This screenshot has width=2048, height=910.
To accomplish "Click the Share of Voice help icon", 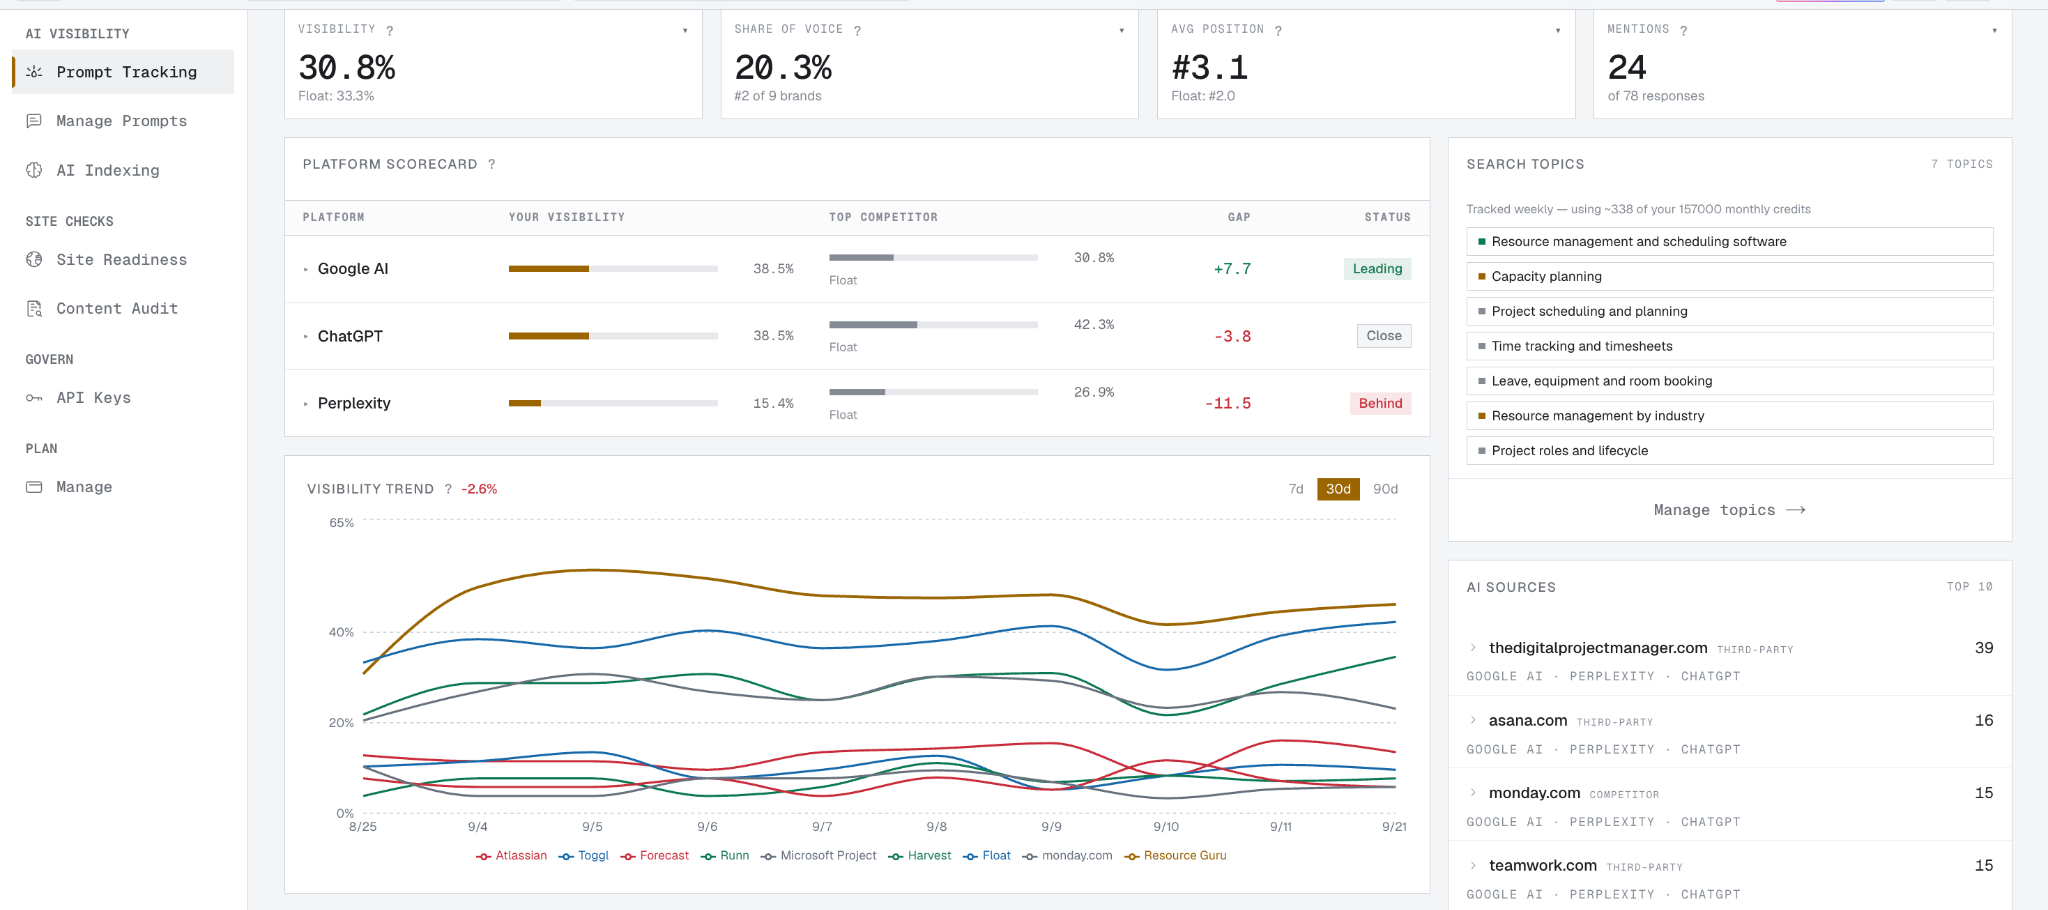I will click(857, 31).
